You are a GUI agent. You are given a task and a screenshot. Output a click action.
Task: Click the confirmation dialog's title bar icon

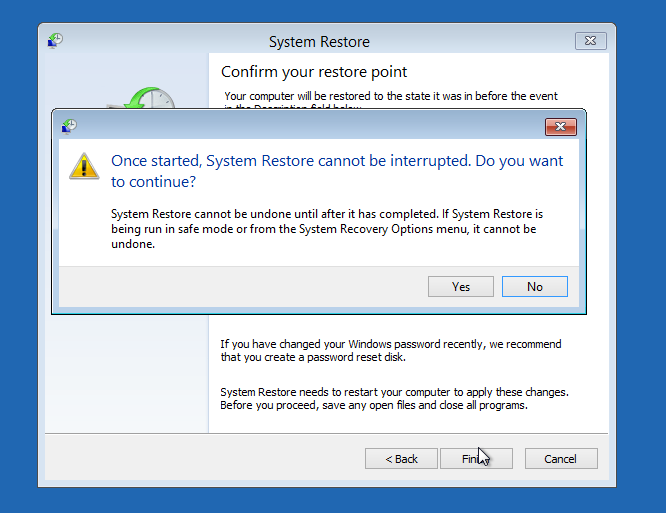coord(69,126)
